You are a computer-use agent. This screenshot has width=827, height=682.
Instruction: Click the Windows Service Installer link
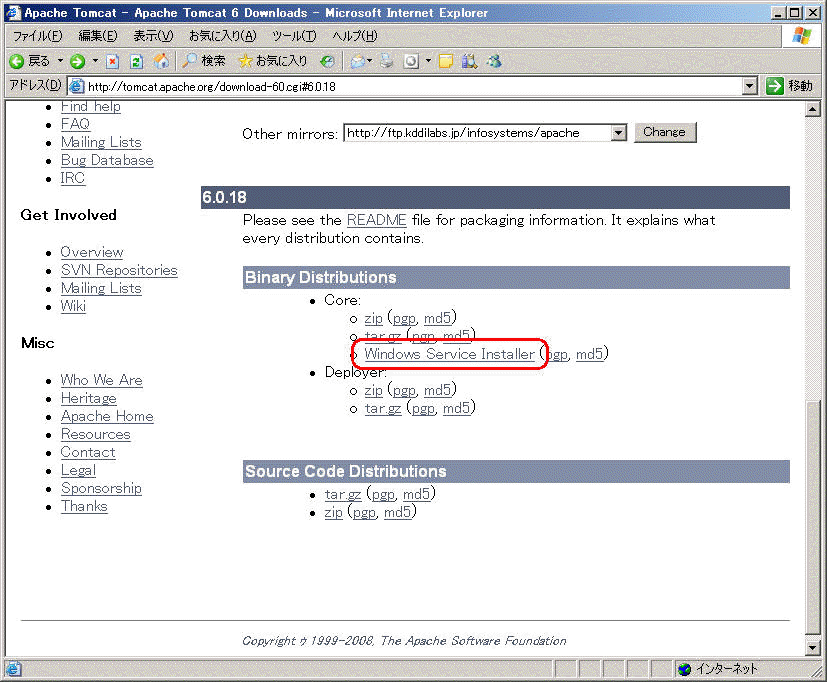[x=449, y=354]
